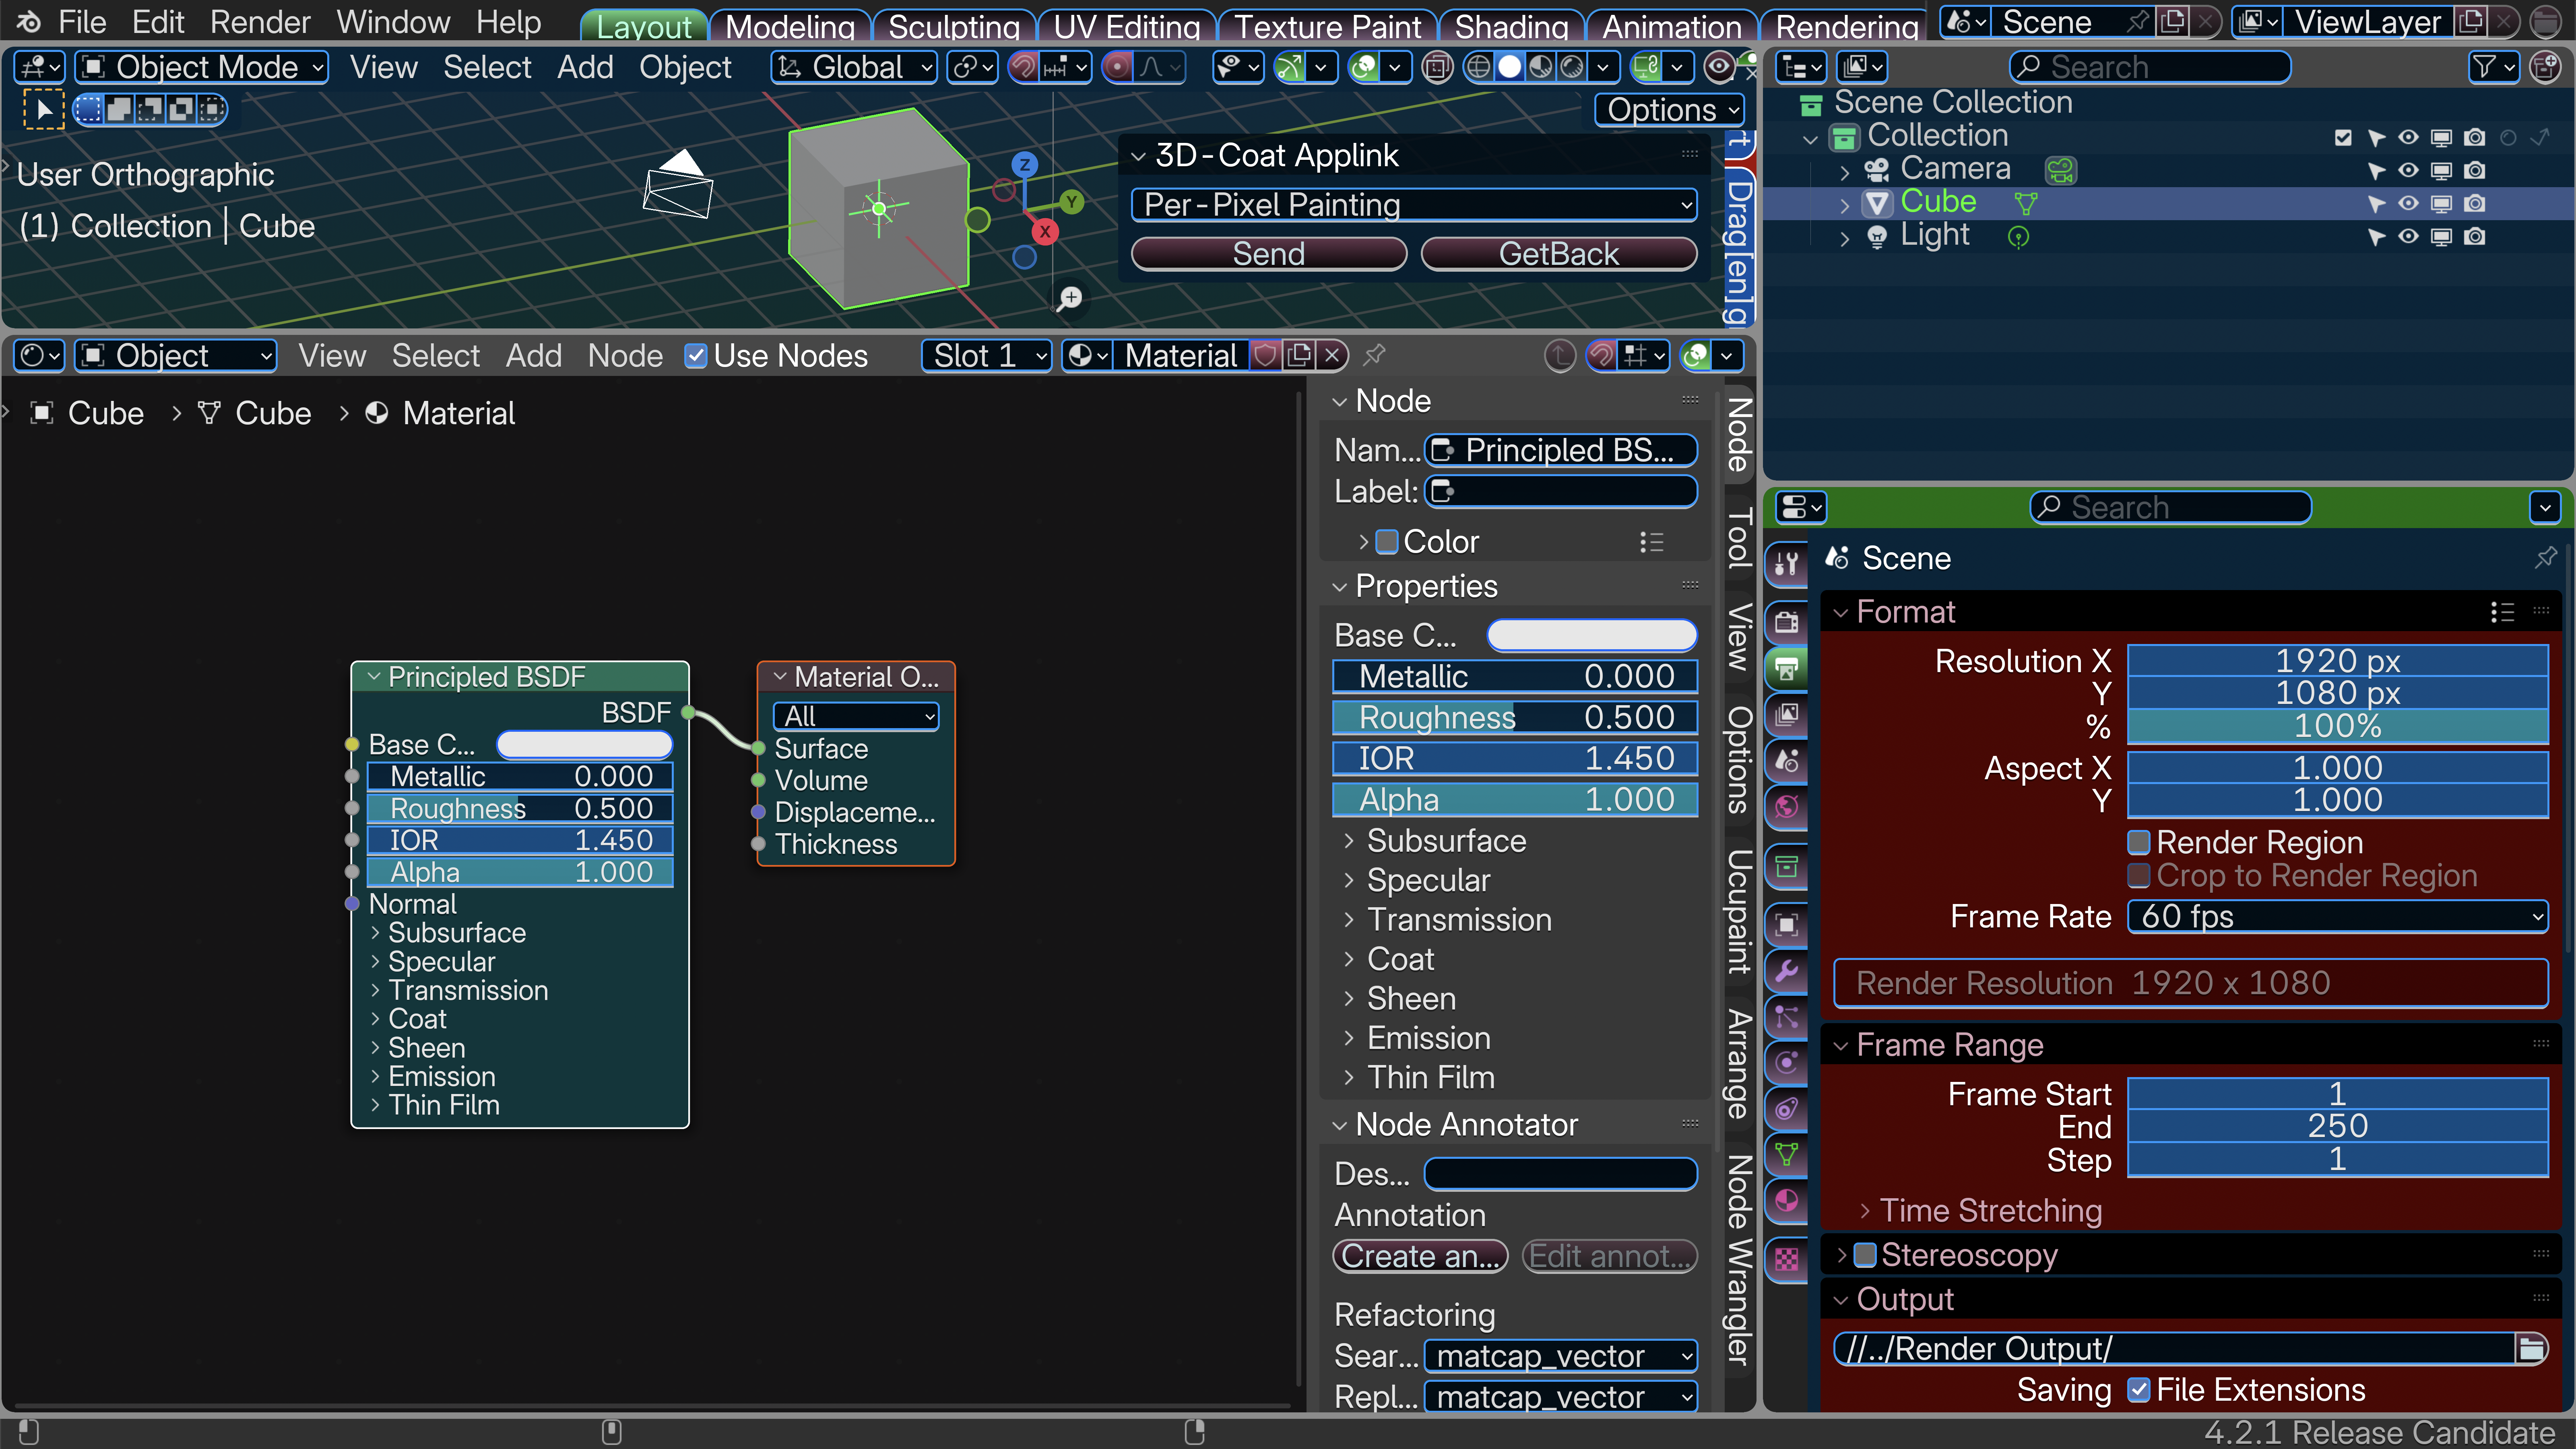
Task: Toggle X-Ray in the viewport header
Action: tap(1437, 68)
